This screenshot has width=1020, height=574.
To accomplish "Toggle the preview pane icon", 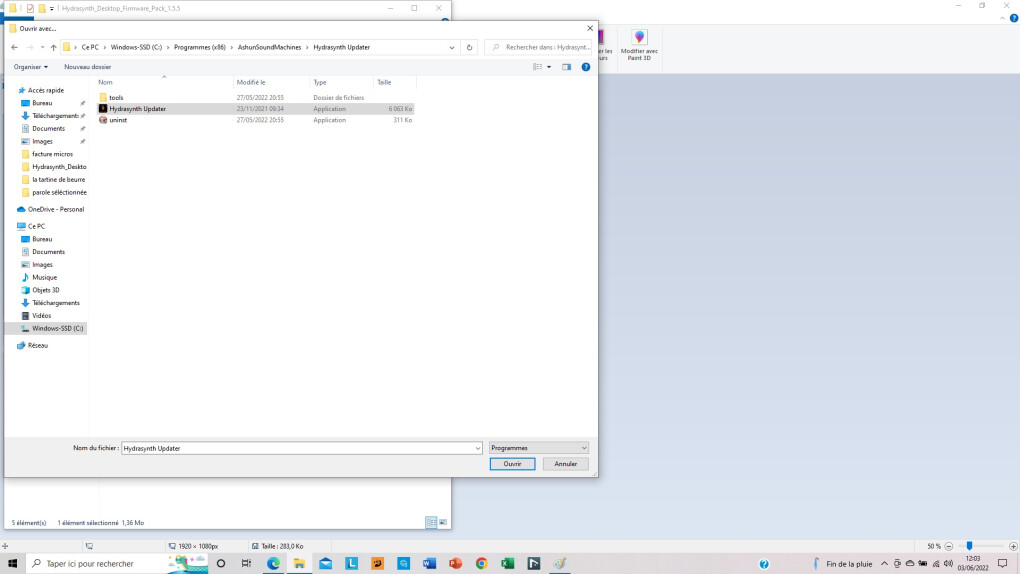I will click(567, 67).
